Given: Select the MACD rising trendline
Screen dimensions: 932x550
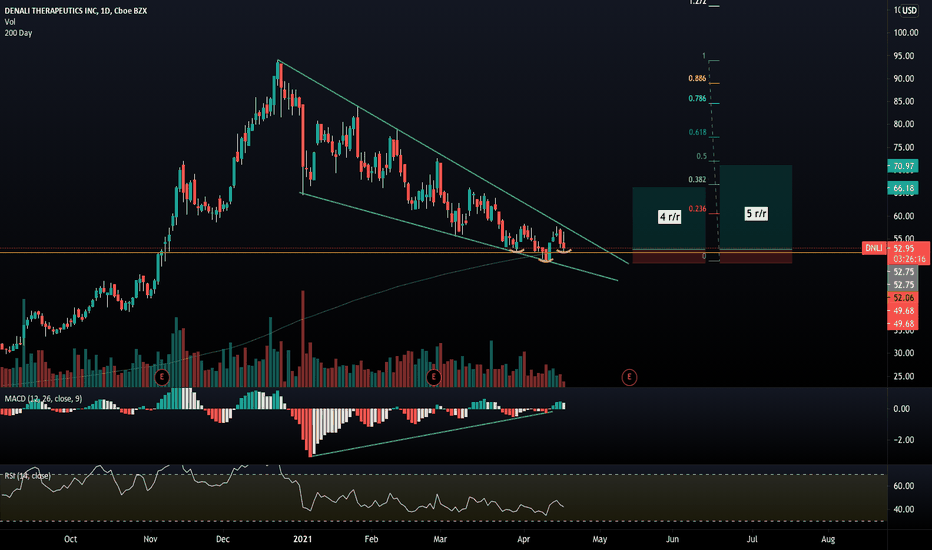Looking at the screenshot, I should coord(431,433).
